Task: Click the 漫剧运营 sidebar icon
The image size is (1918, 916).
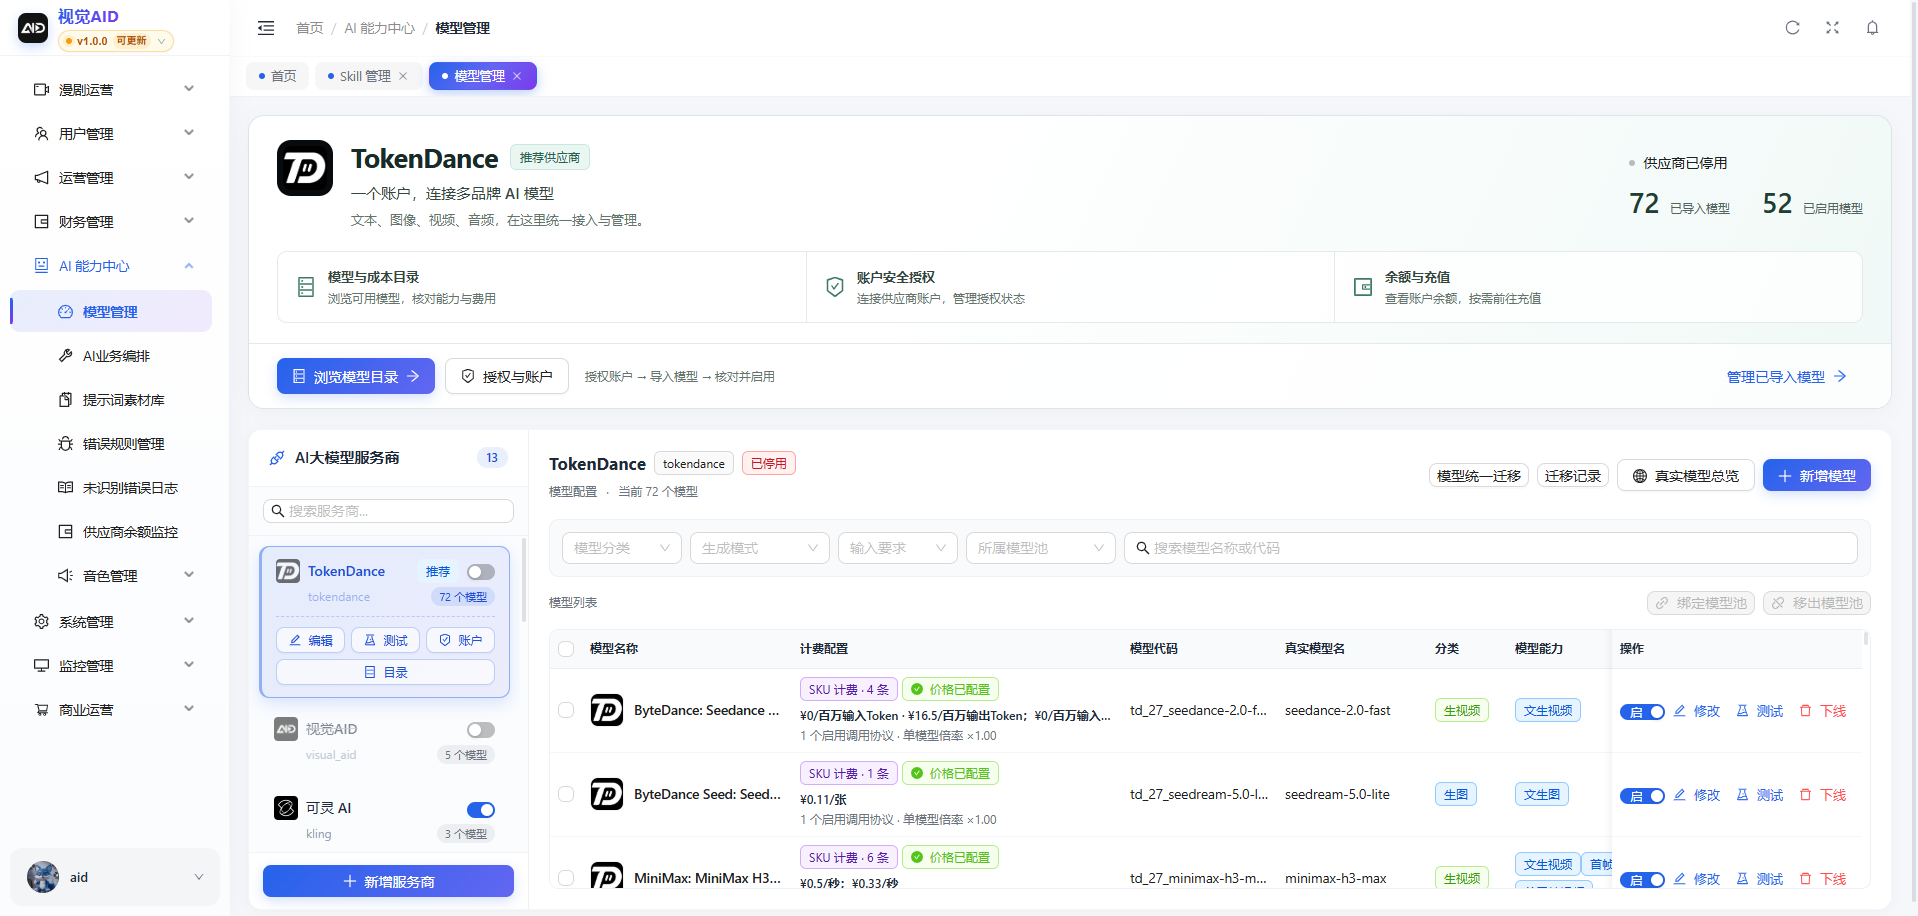Action: [41, 90]
